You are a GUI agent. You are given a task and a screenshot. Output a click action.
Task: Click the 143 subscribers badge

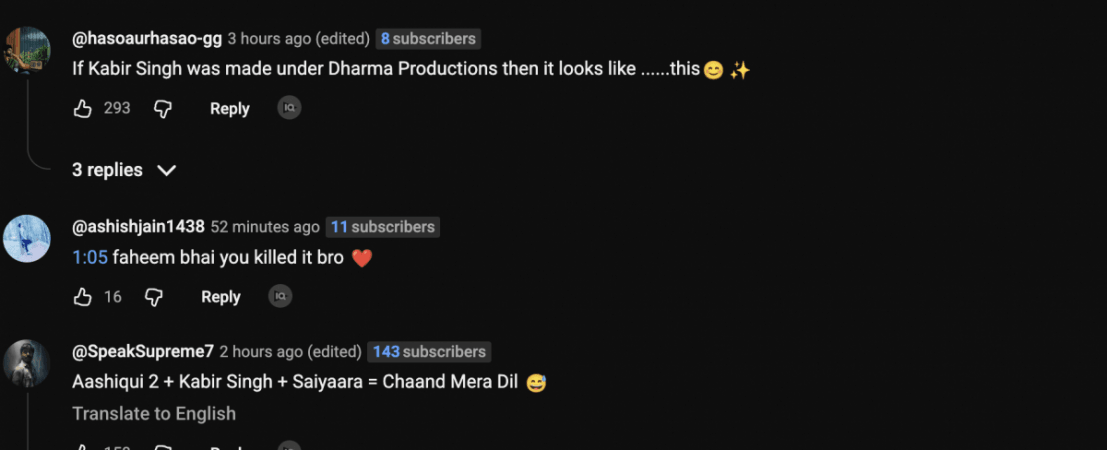click(429, 351)
